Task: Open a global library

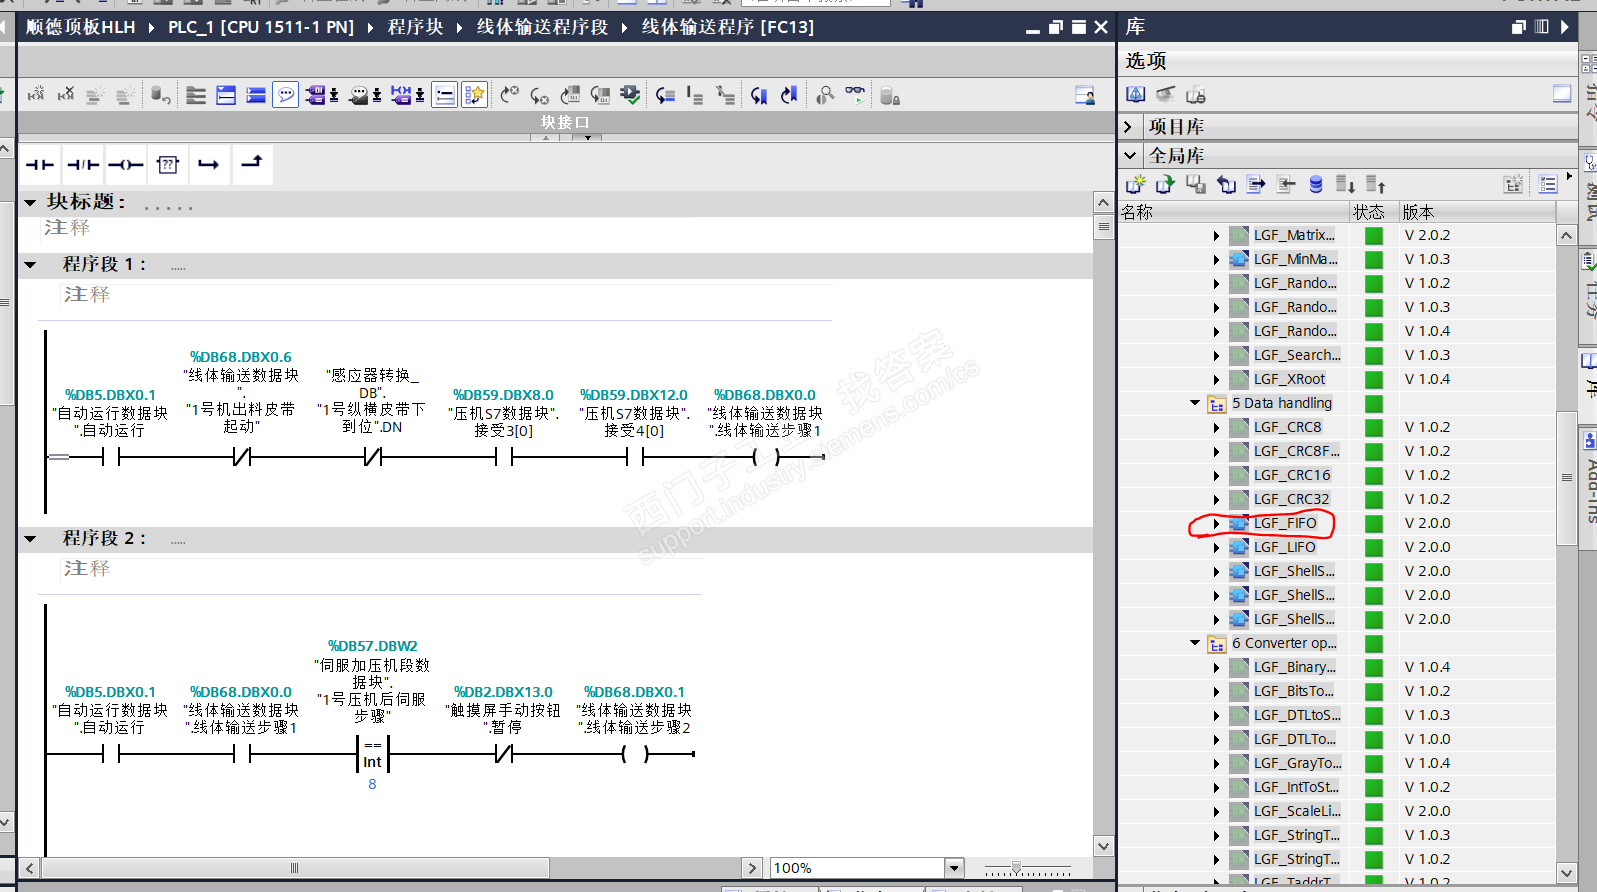Action: pyautogui.click(x=1165, y=185)
